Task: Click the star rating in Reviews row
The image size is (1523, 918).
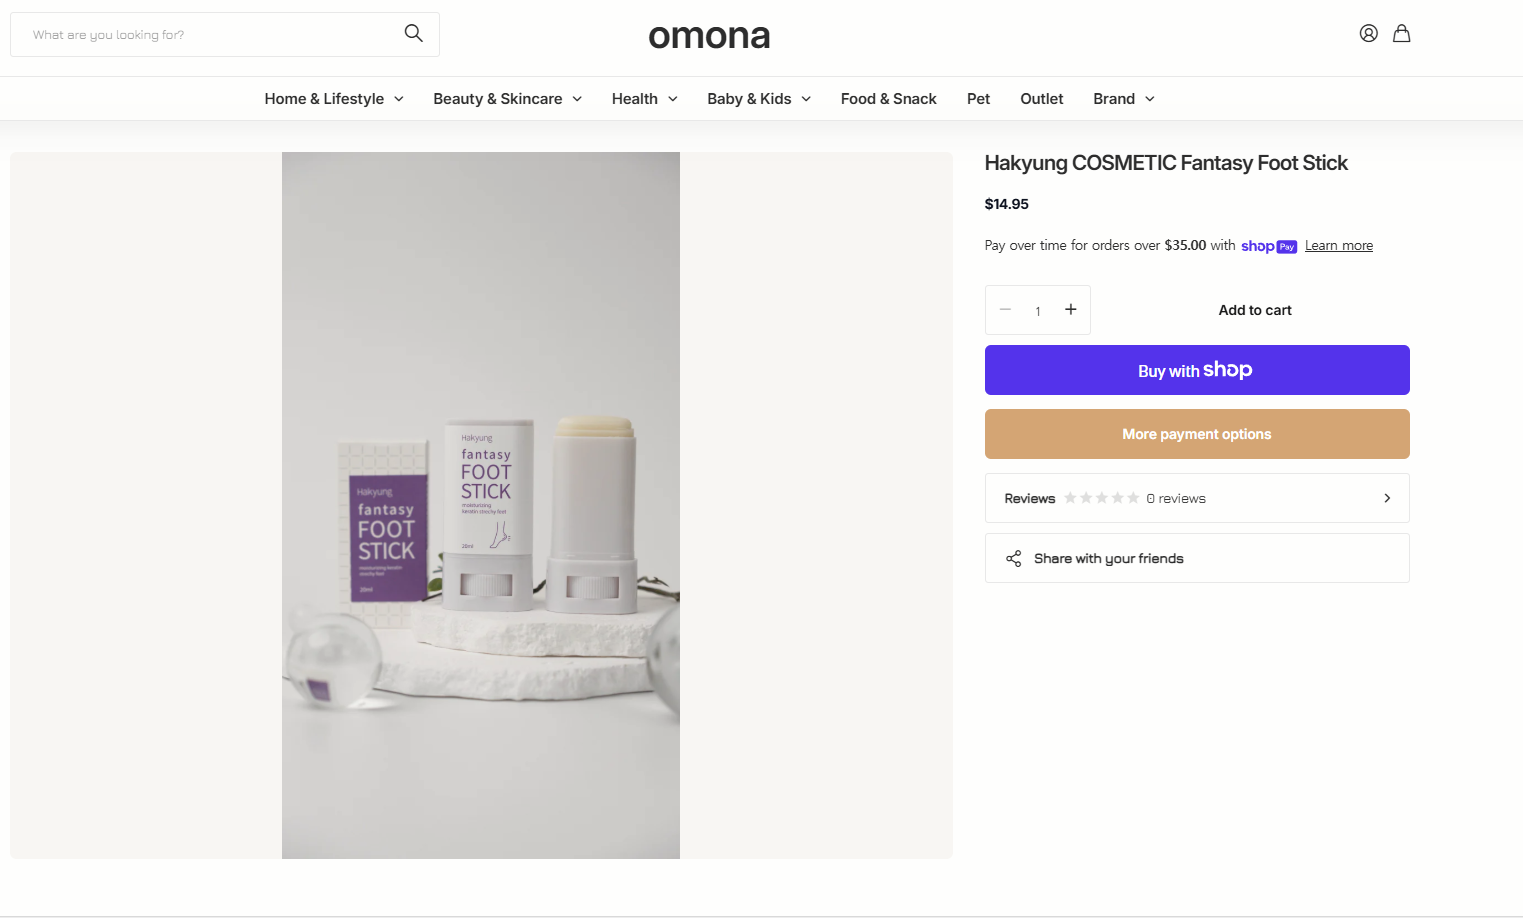Action: click(x=1101, y=498)
